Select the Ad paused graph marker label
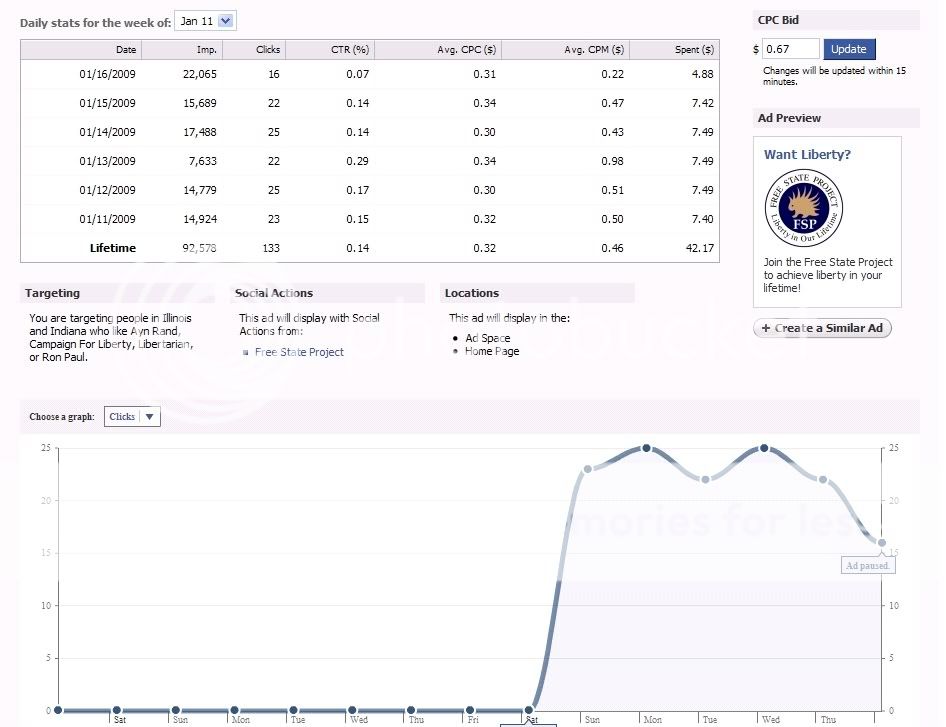This screenshot has height=727, width=946. (x=867, y=566)
